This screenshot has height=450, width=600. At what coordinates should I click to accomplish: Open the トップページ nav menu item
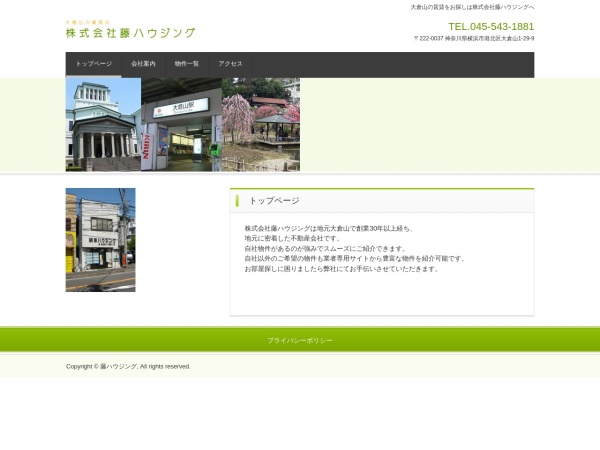(94, 64)
